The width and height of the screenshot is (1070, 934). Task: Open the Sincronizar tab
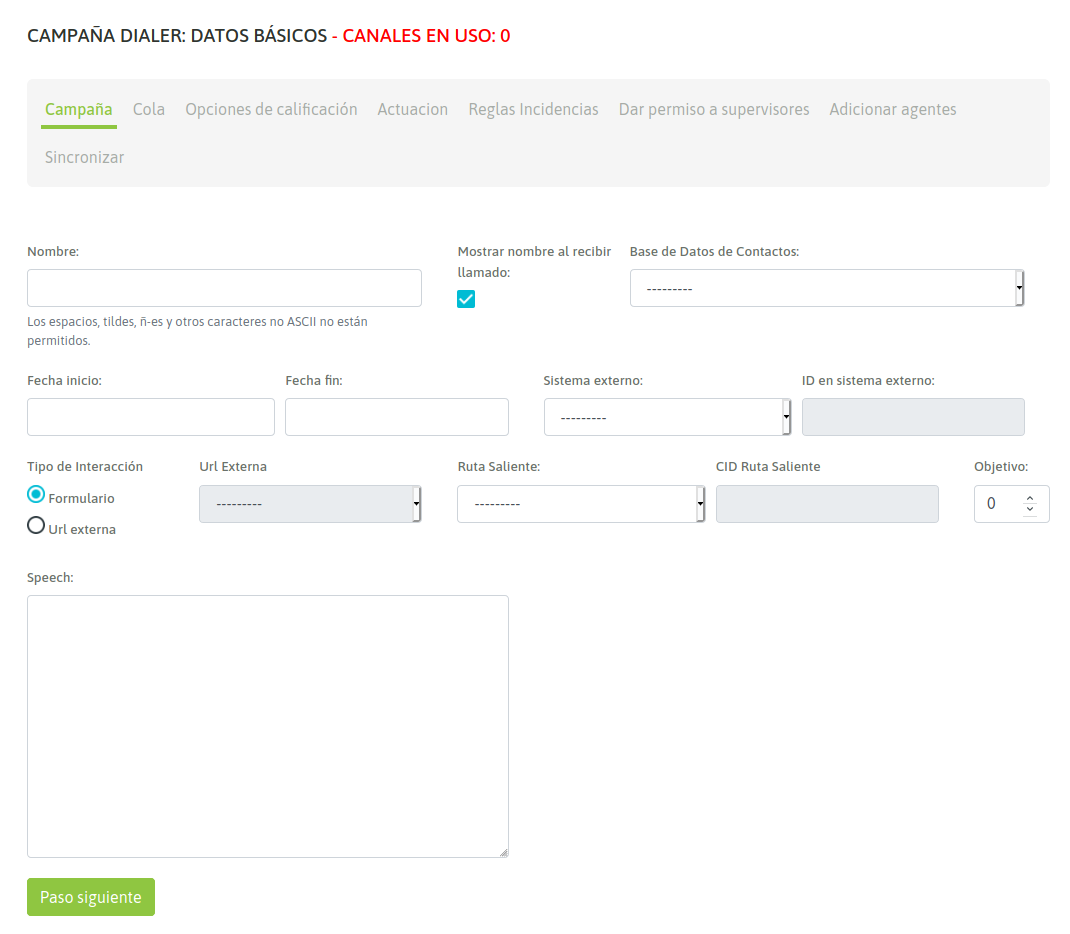pos(85,157)
